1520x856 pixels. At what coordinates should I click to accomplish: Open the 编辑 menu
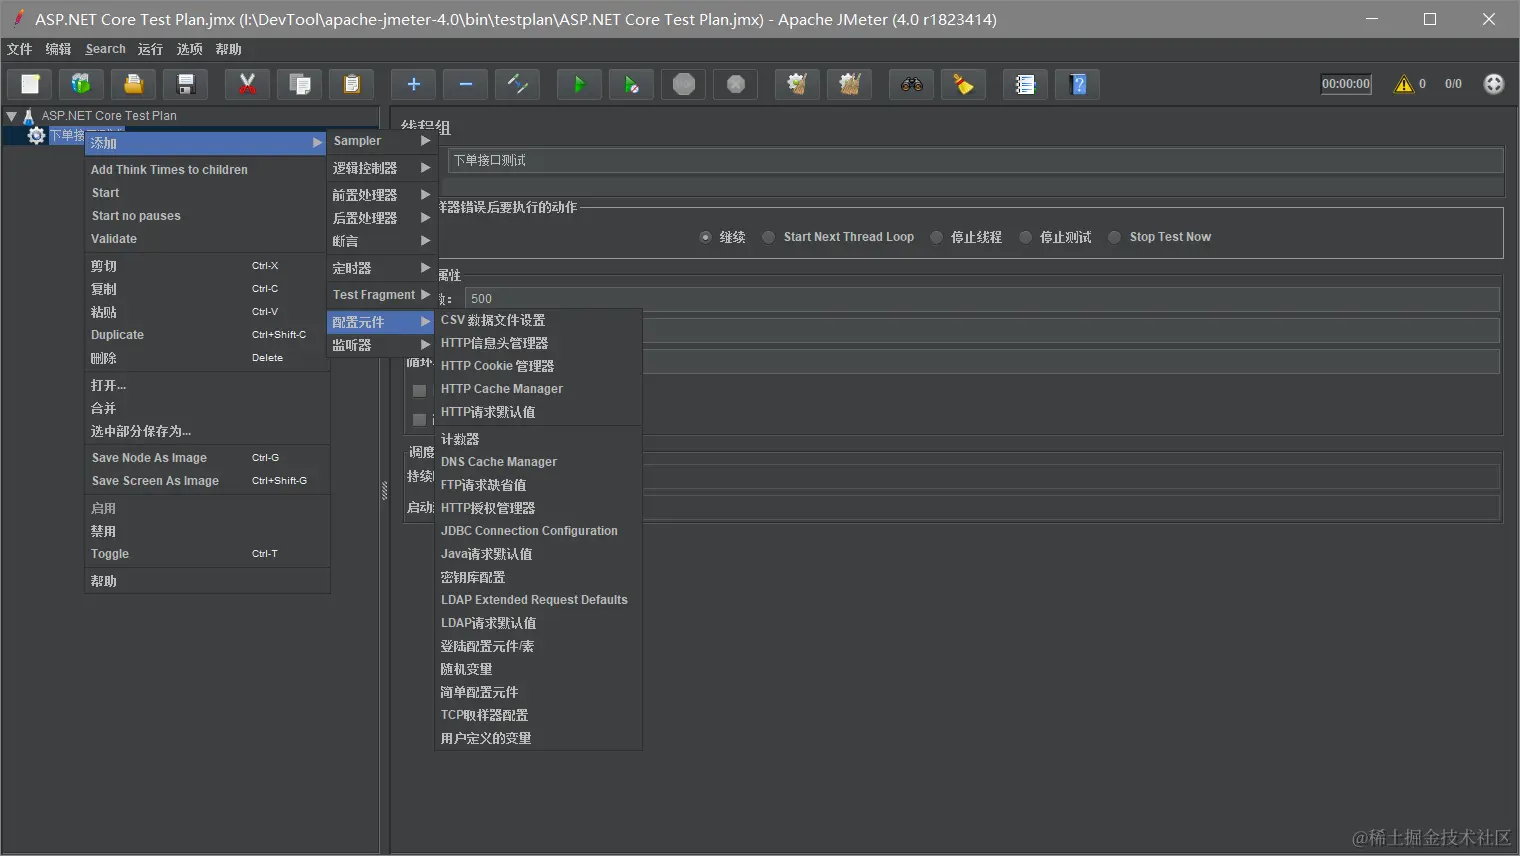(x=58, y=49)
